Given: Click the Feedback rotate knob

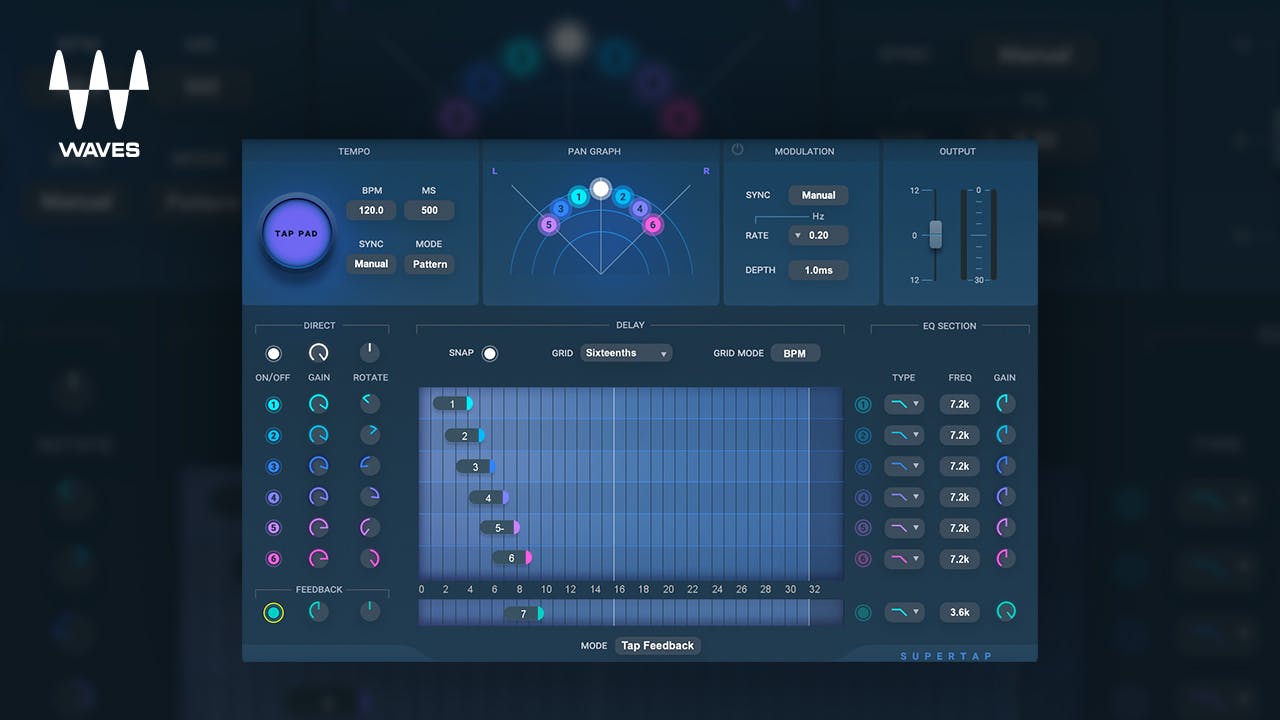Looking at the screenshot, I should (x=369, y=611).
